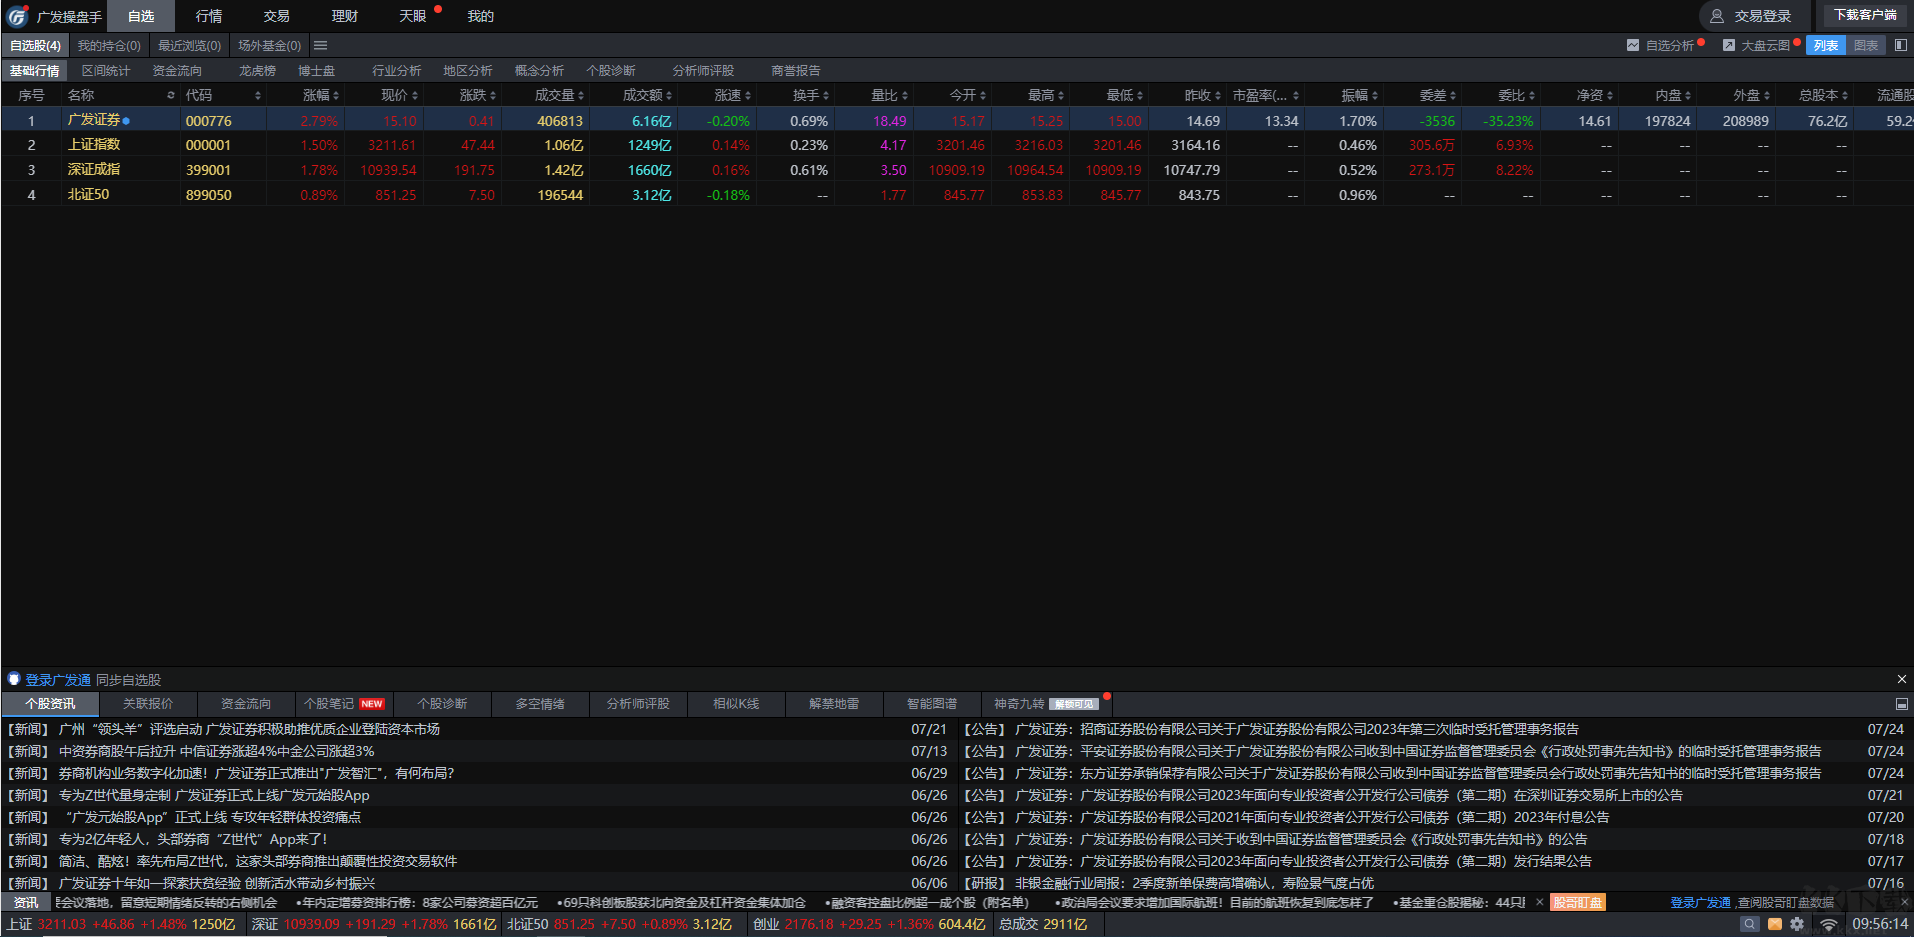This screenshot has width=1914, height=937.
Task: Click the 登录广发通 link above news panel
Action: click(58, 680)
